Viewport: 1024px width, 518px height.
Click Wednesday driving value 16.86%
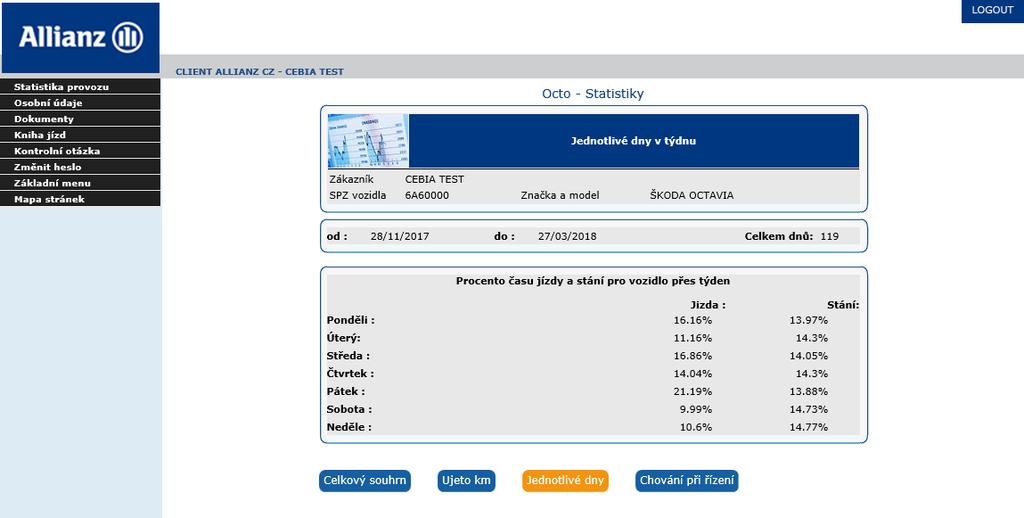coord(693,356)
